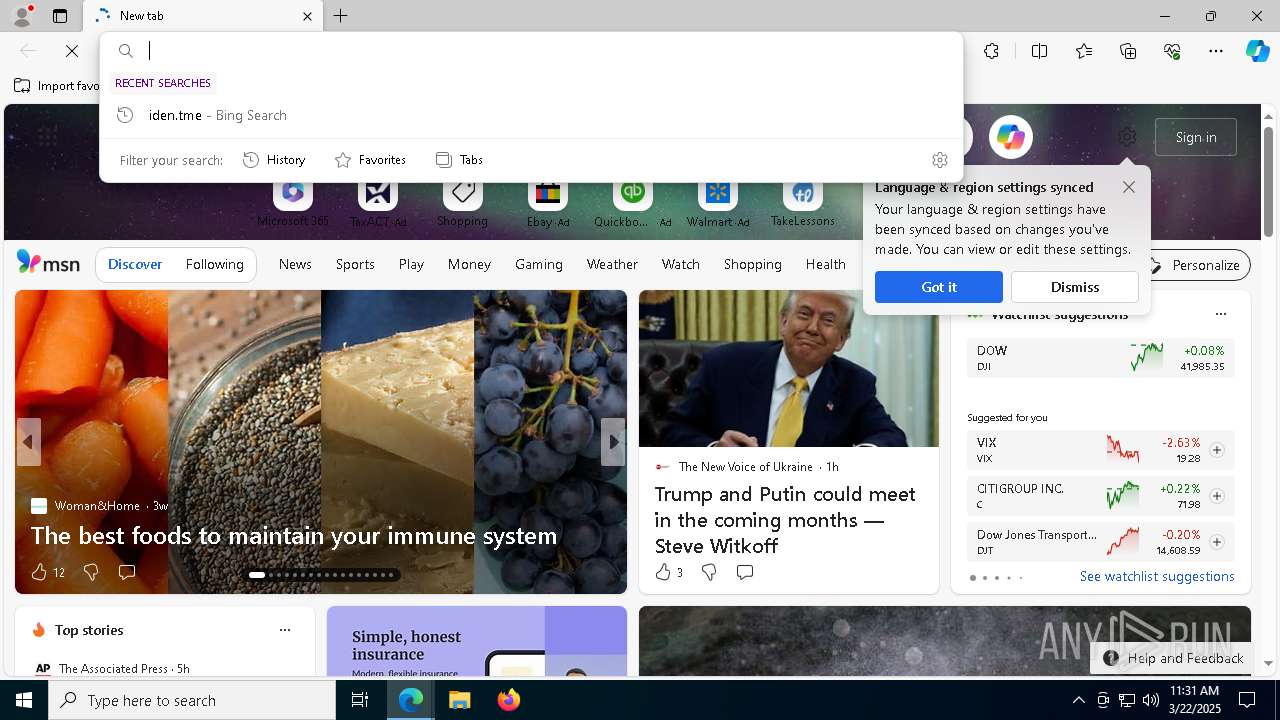Open the Weather menu item
Screen dimensions: 1280x720
pyautogui.click(x=612, y=264)
